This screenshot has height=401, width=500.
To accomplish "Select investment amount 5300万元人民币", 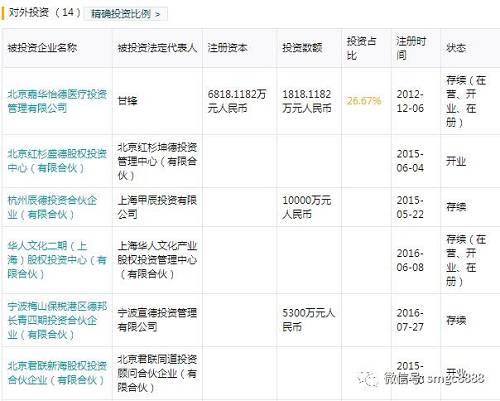I will (x=309, y=320).
